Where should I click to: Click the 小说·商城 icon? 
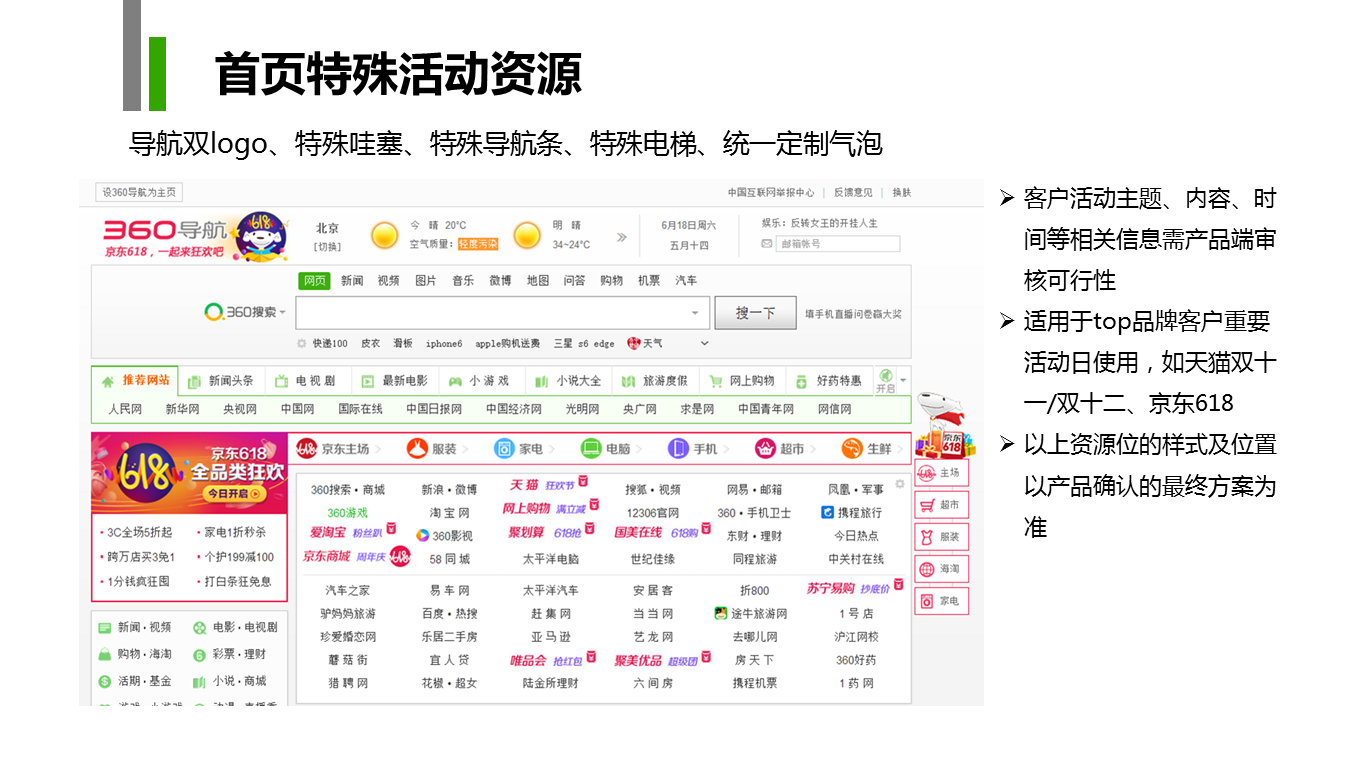coord(200,681)
